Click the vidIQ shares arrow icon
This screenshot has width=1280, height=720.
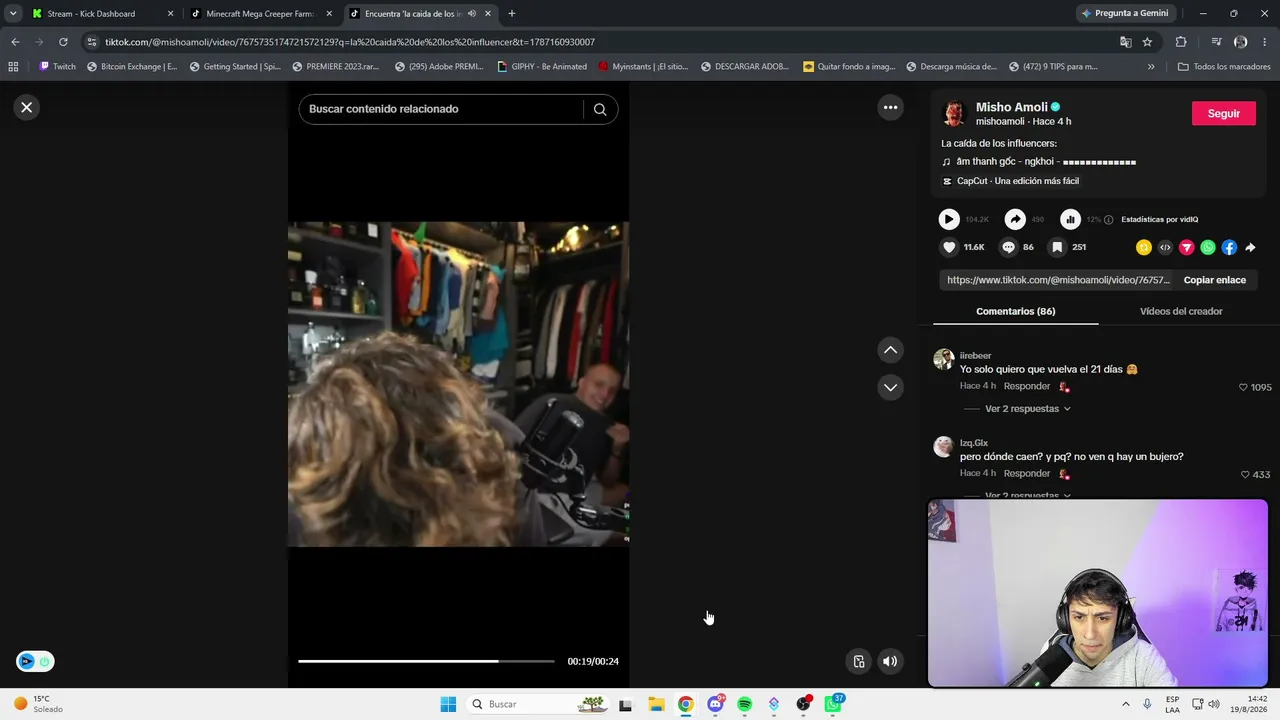1015,219
